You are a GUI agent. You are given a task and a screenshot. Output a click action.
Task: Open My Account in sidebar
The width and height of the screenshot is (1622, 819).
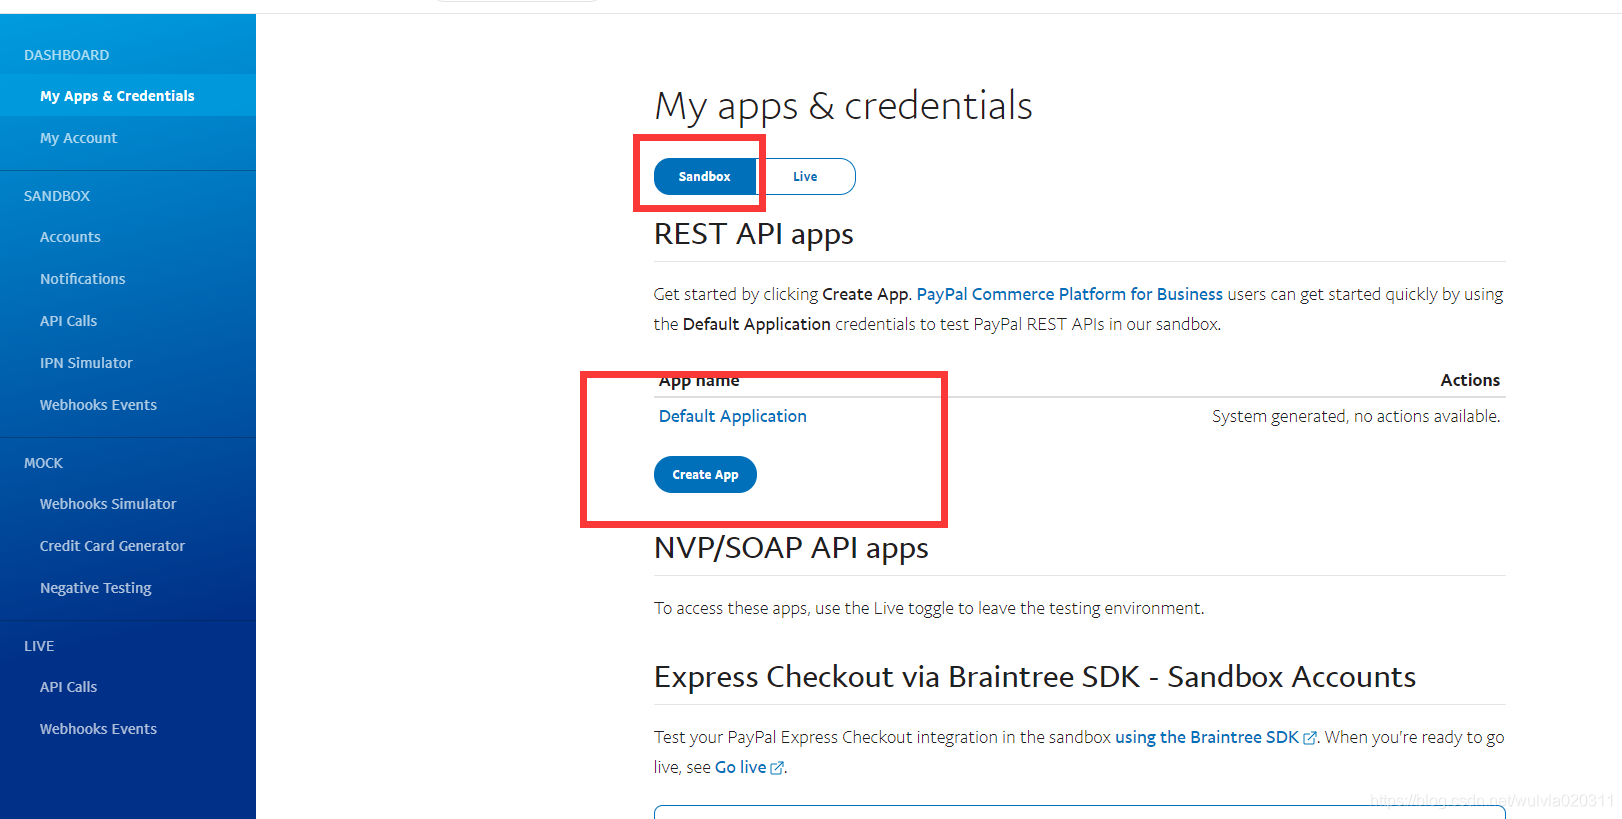click(78, 138)
